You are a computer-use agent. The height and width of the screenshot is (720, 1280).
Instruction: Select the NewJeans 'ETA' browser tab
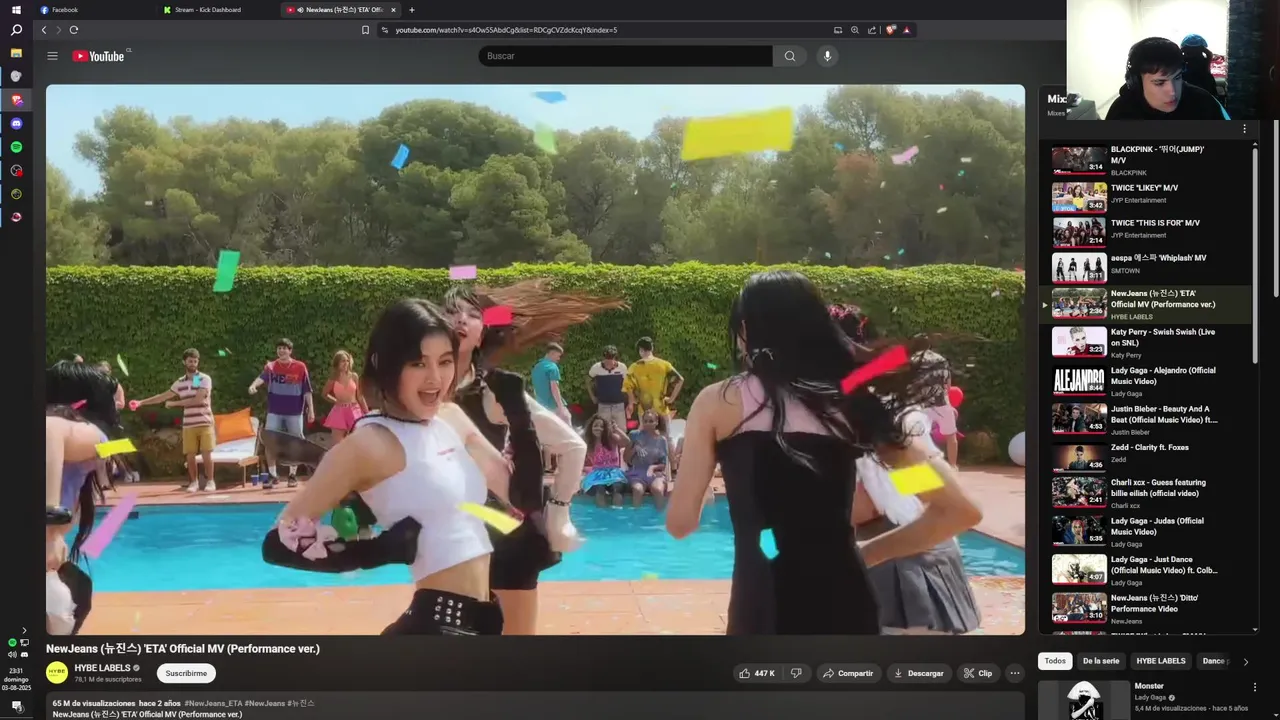pyautogui.click(x=340, y=10)
